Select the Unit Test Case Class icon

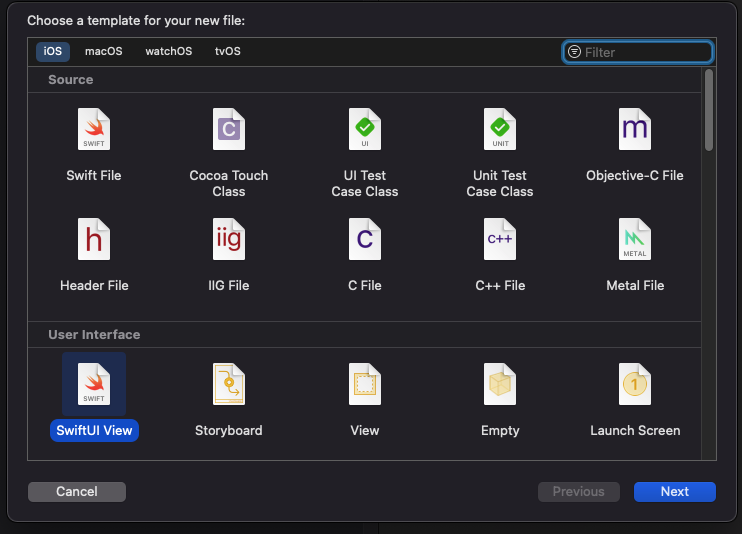[x=500, y=129]
